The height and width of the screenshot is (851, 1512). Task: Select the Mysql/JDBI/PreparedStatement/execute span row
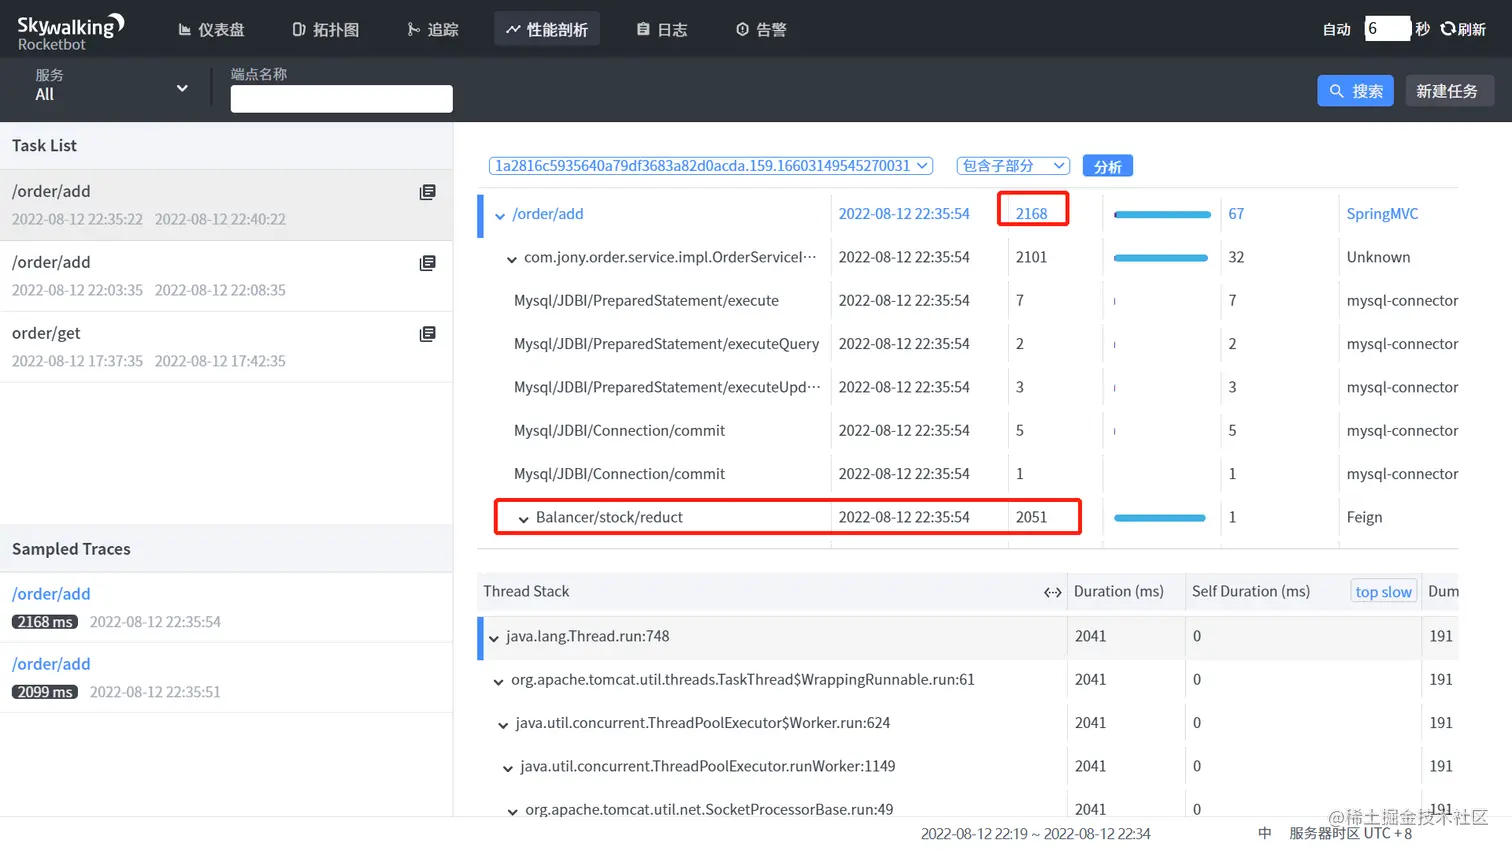[x=968, y=300]
